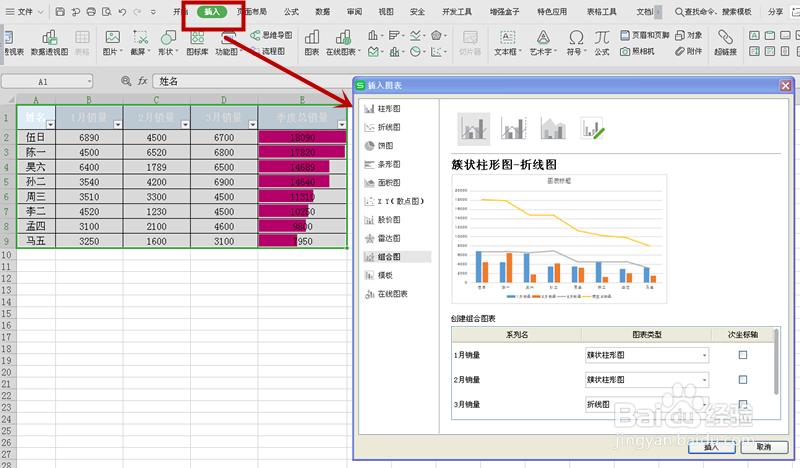
Task: Click 查找命令 search box in title bar
Action: tap(714, 11)
